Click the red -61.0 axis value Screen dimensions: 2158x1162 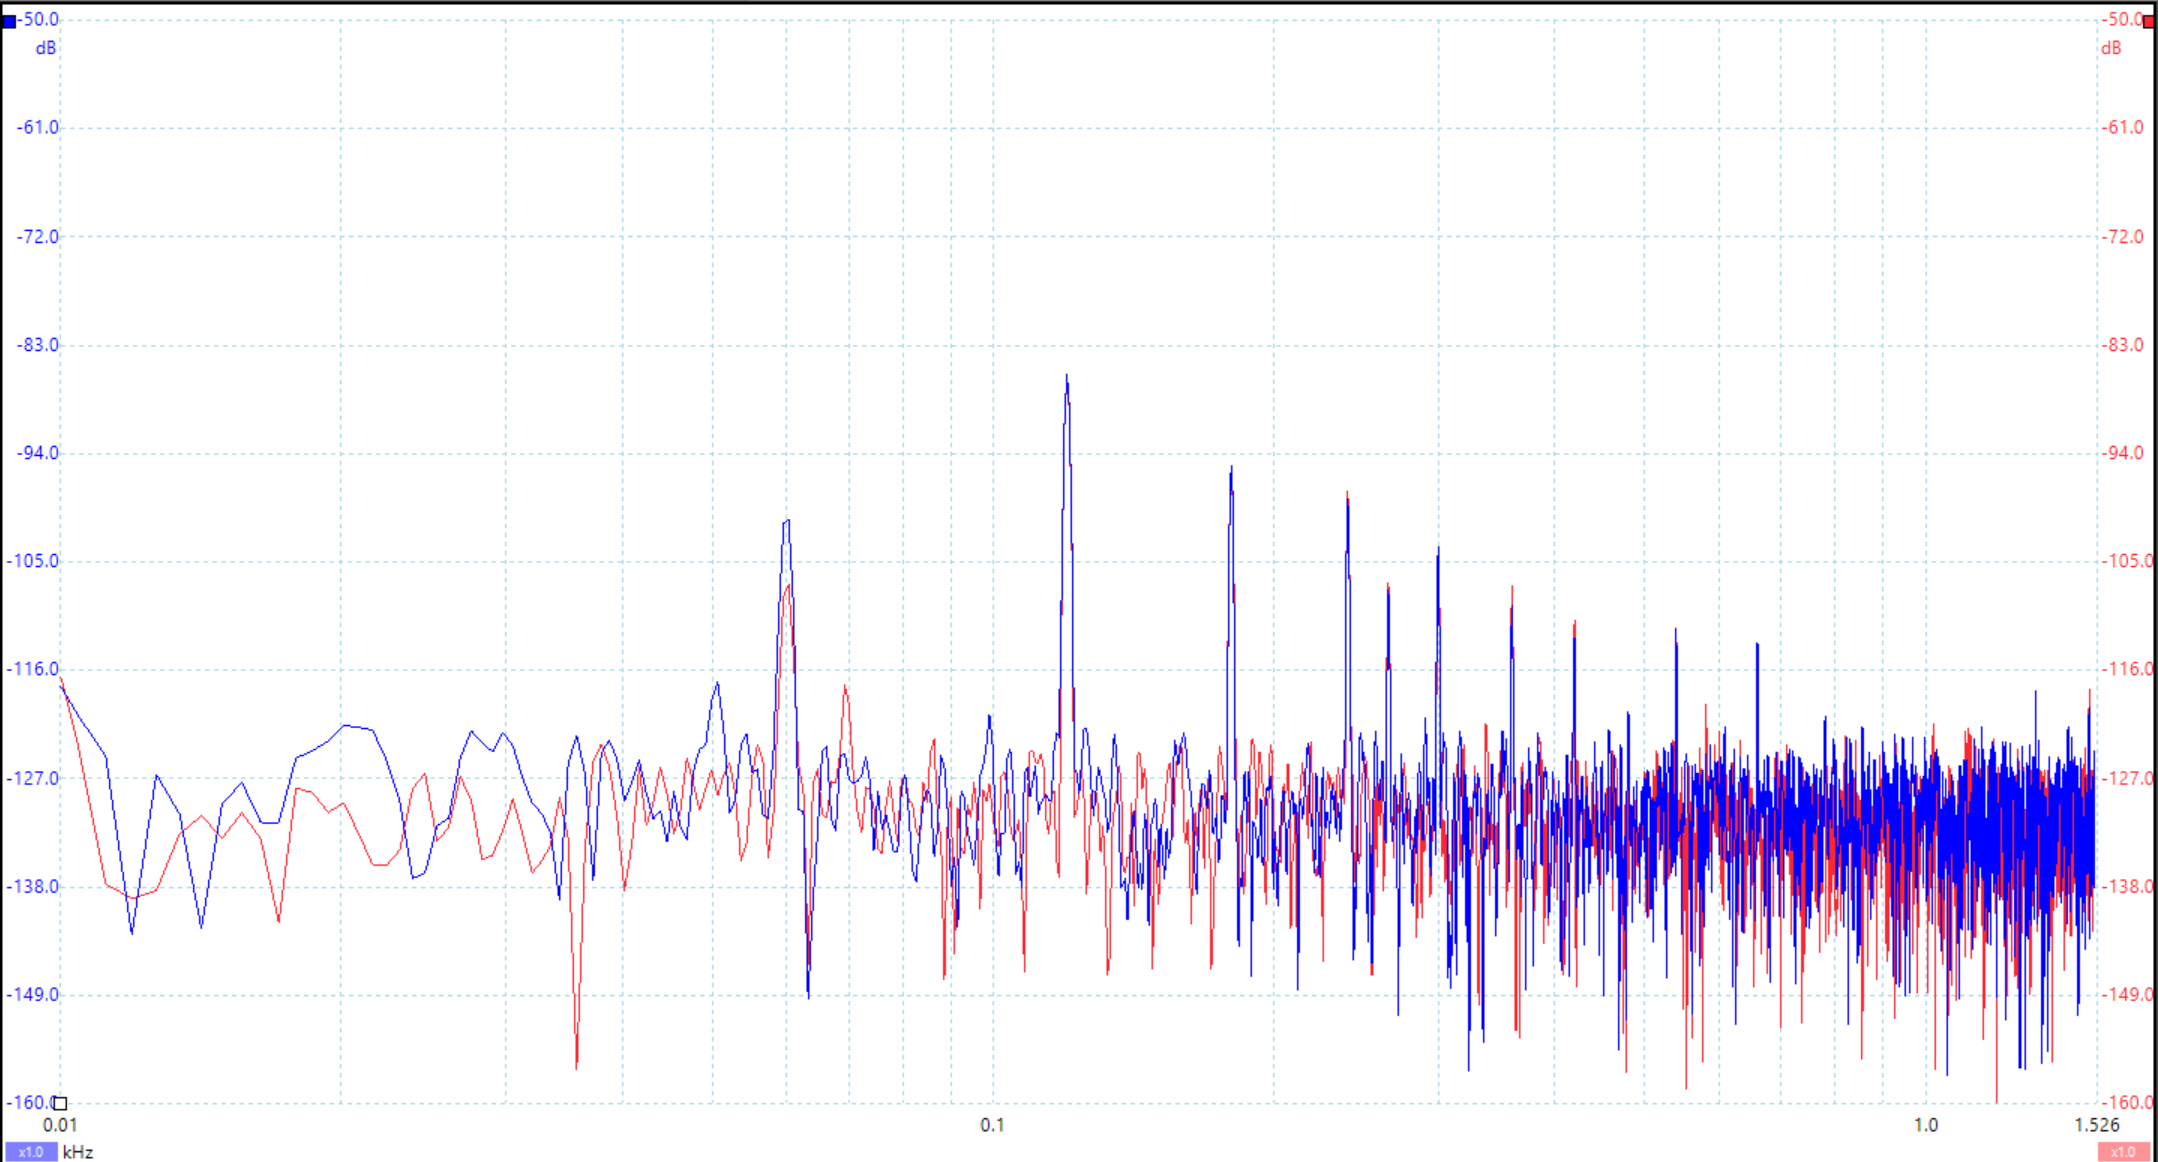(2122, 127)
